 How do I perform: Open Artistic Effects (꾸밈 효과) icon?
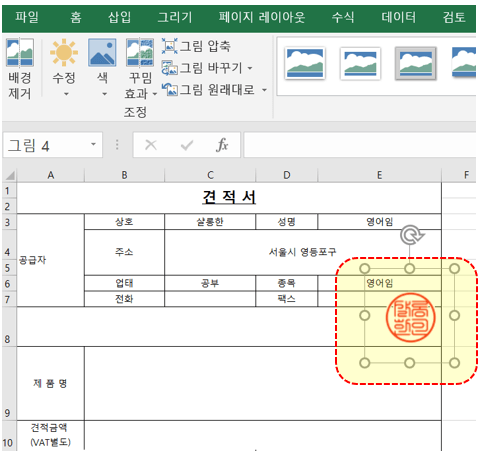(140, 52)
